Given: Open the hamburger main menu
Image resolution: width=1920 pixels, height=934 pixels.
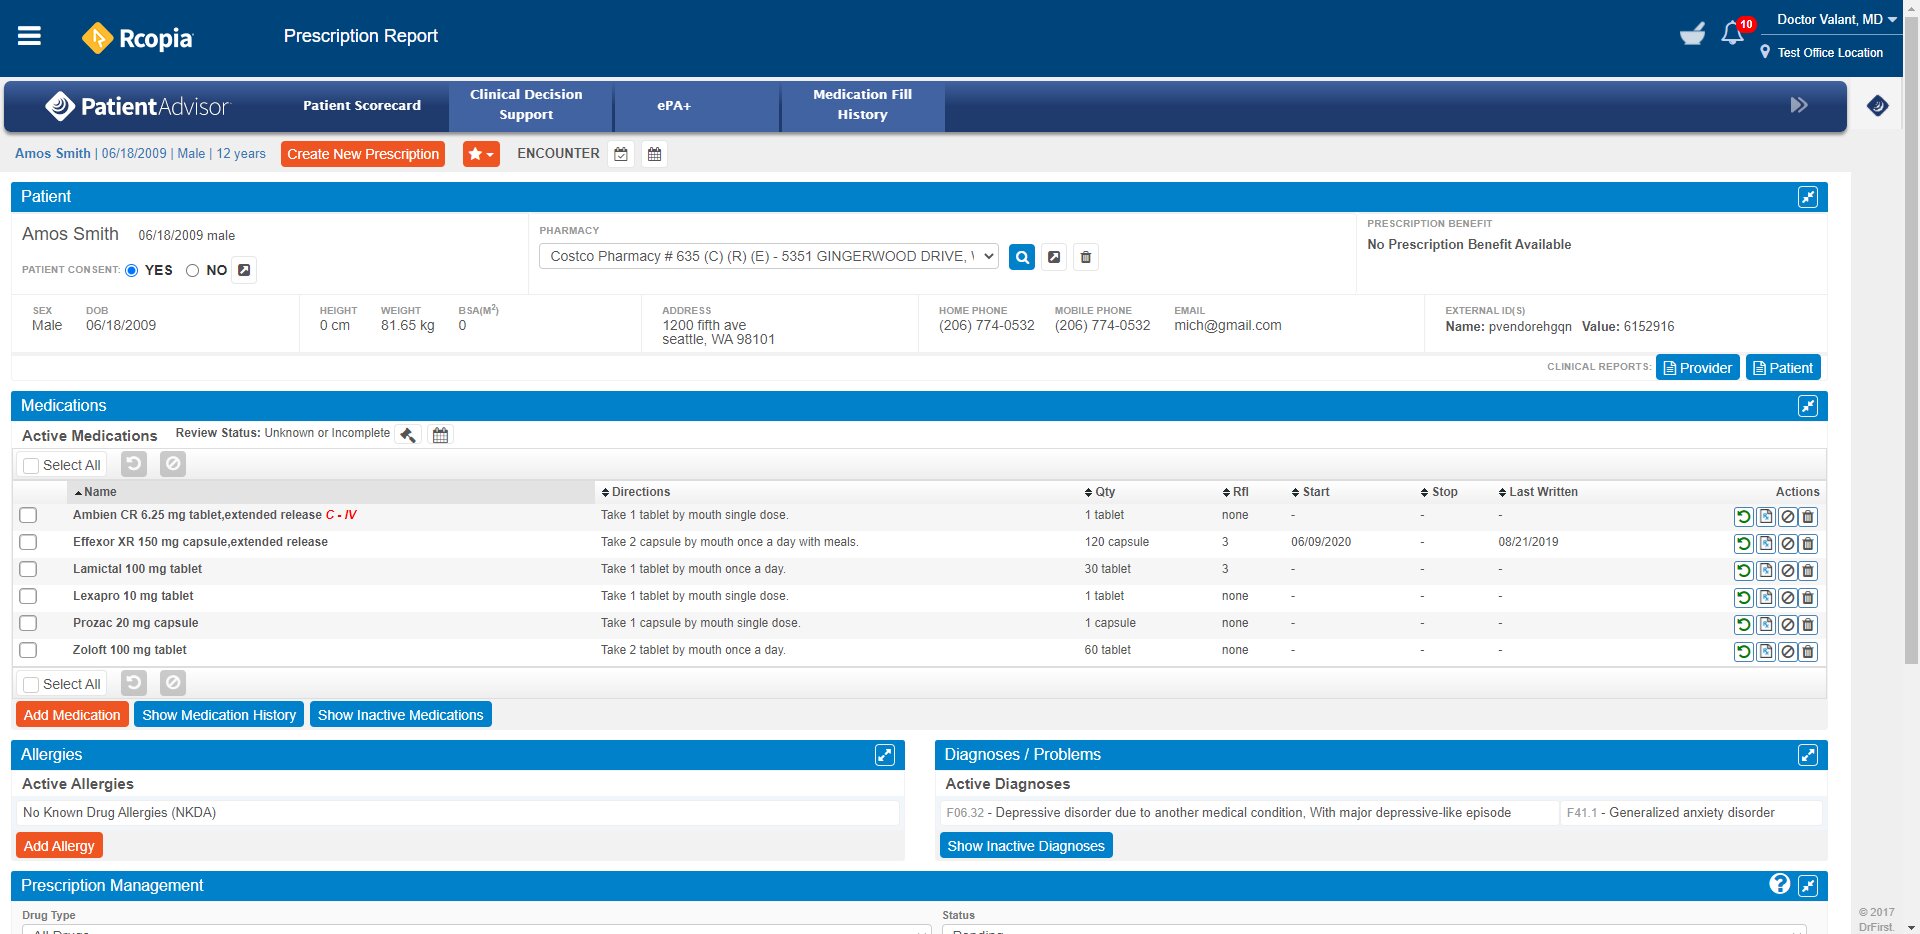Looking at the screenshot, I should point(30,36).
